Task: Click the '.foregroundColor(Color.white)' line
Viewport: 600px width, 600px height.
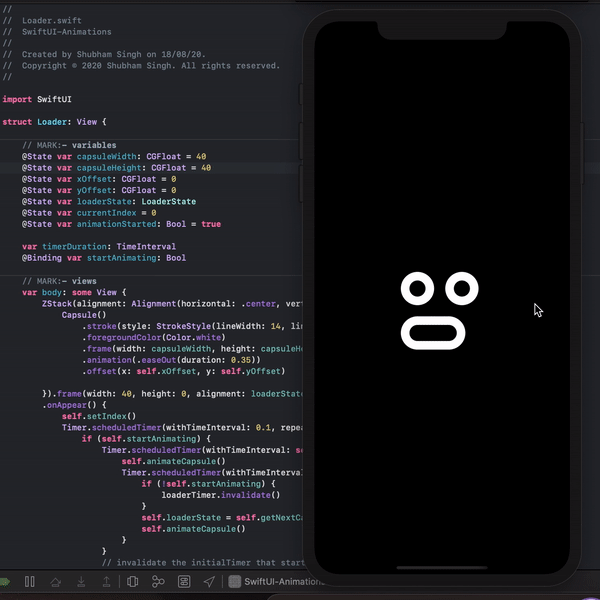Action: [154, 338]
